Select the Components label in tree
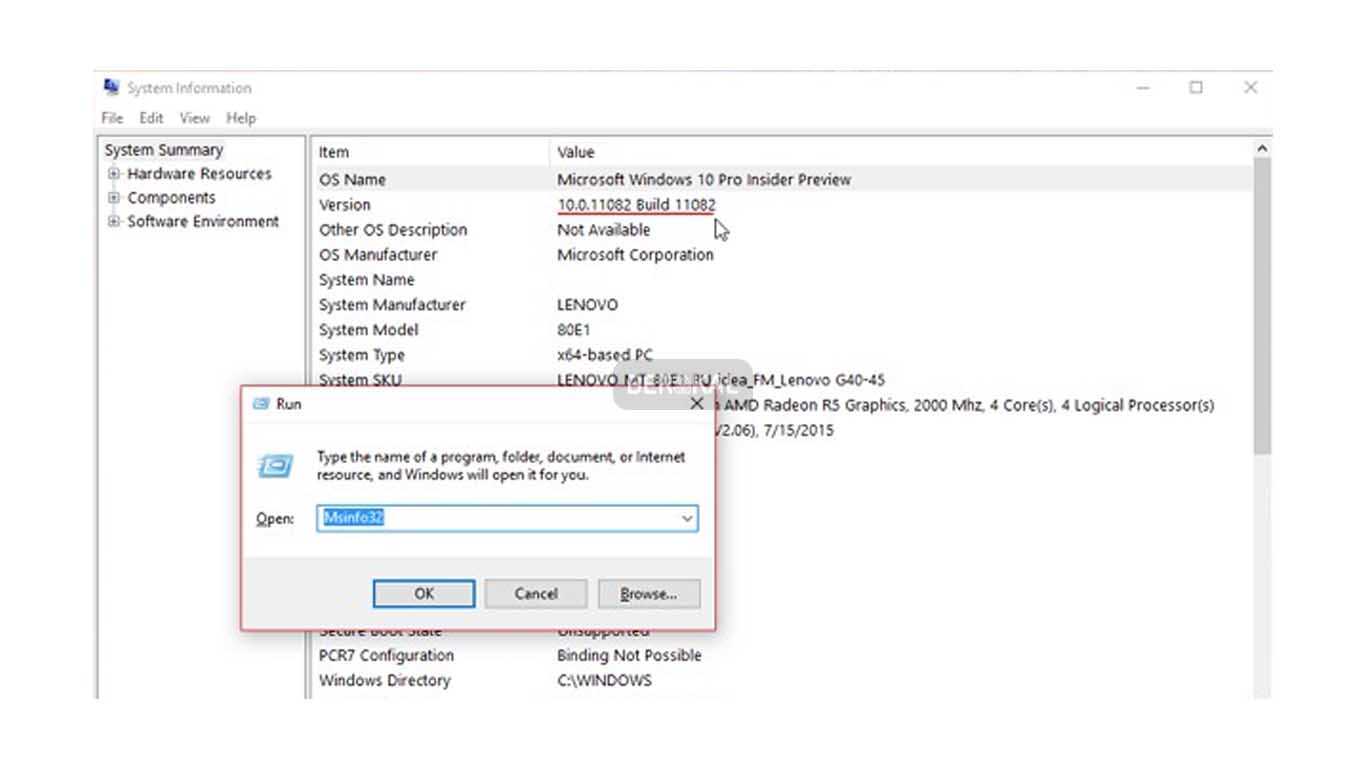The width and height of the screenshot is (1366, 768). [171, 197]
